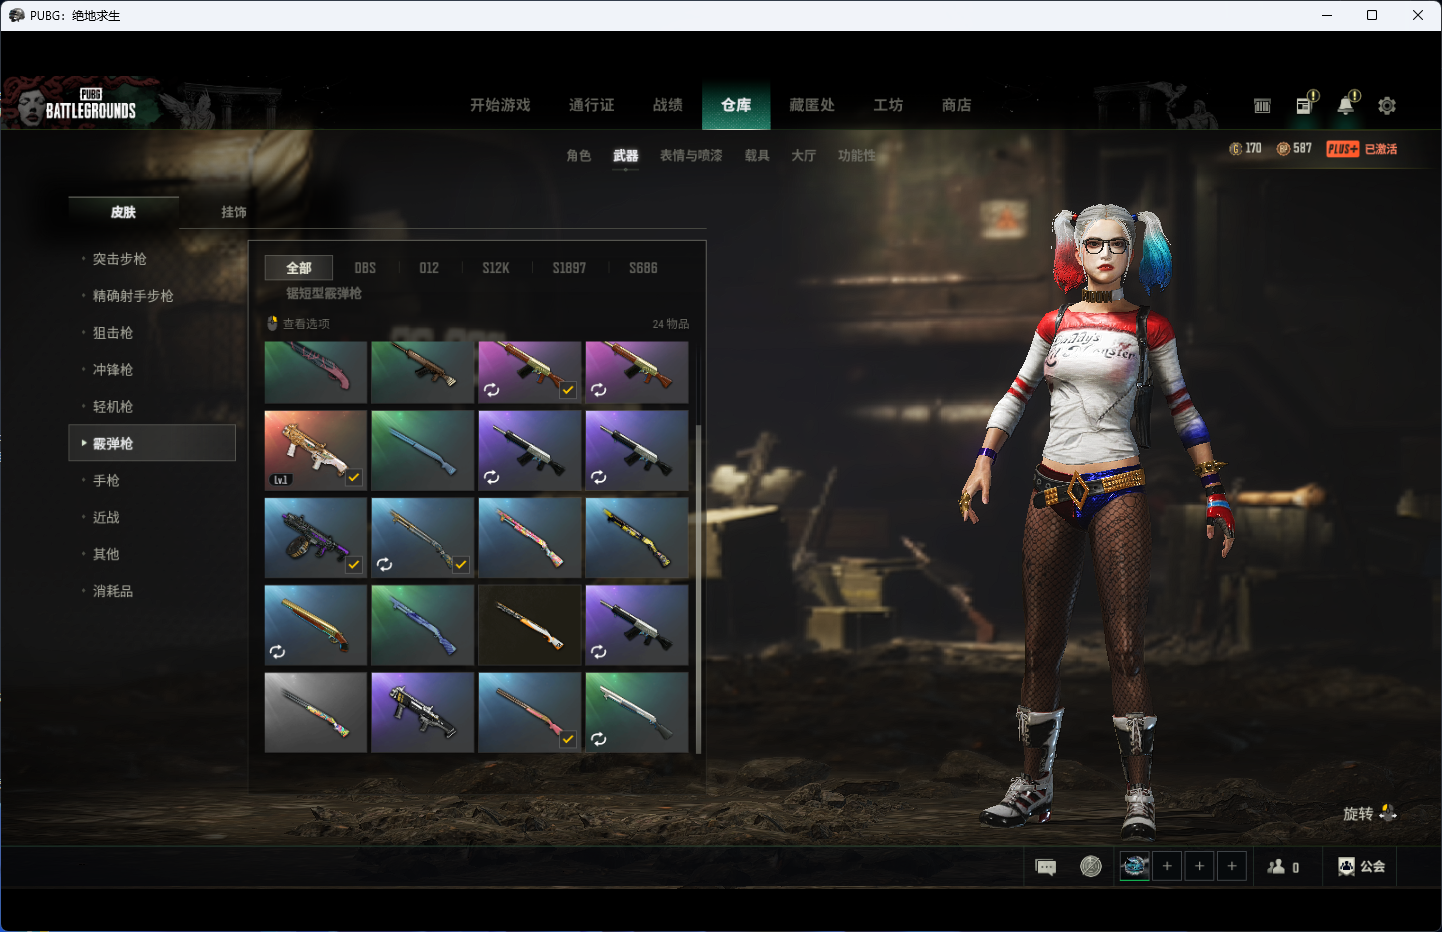1442x932 pixels.
Task: Click the PLUS+ badge
Action: pyautogui.click(x=1342, y=149)
